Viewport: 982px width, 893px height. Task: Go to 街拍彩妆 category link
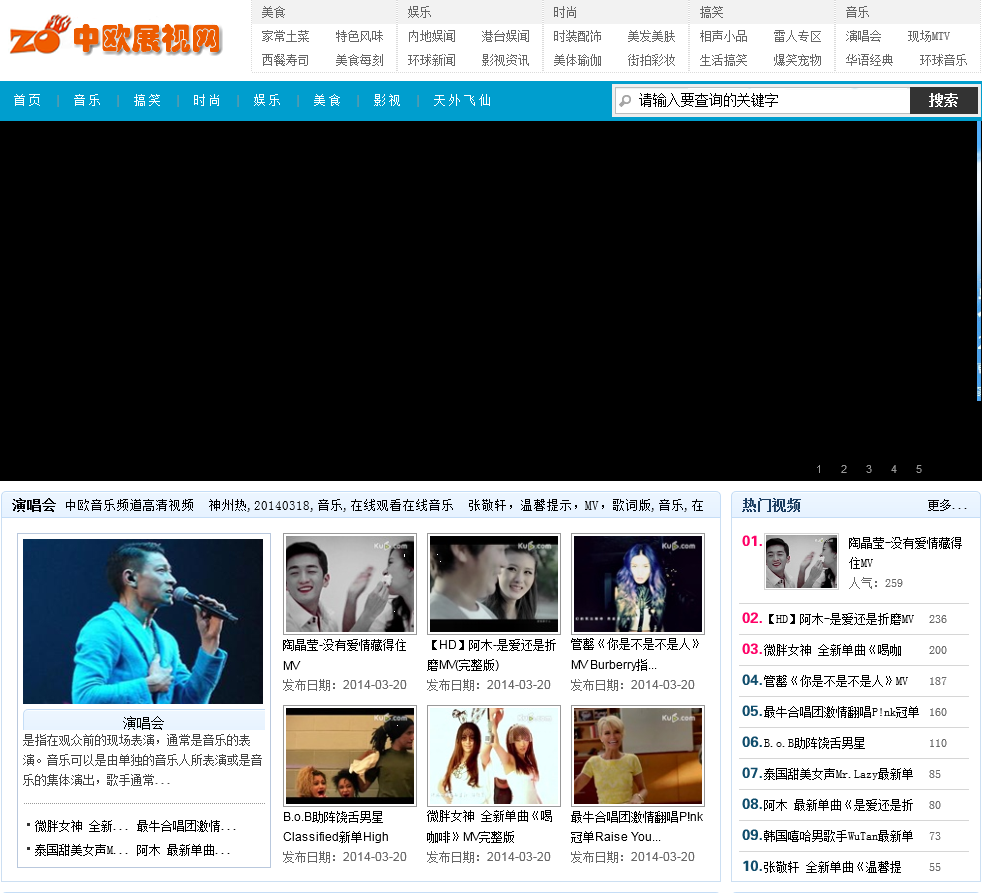coord(651,60)
